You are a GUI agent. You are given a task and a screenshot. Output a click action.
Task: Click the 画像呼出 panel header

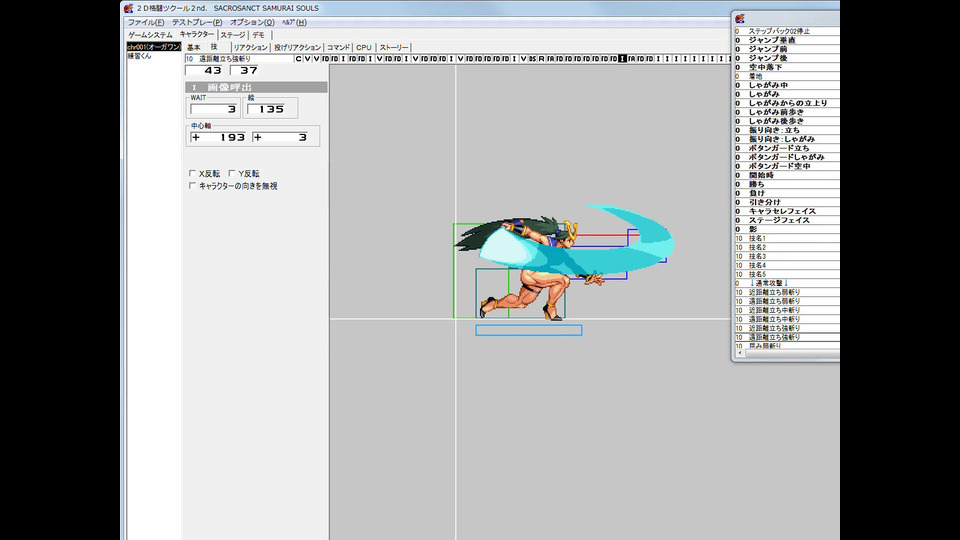click(256, 87)
